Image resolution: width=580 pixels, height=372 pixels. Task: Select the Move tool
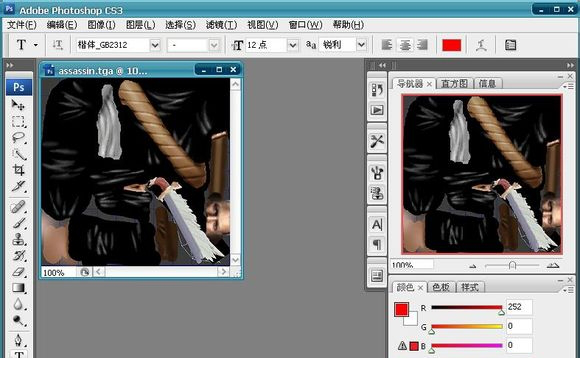pyautogui.click(x=18, y=105)
